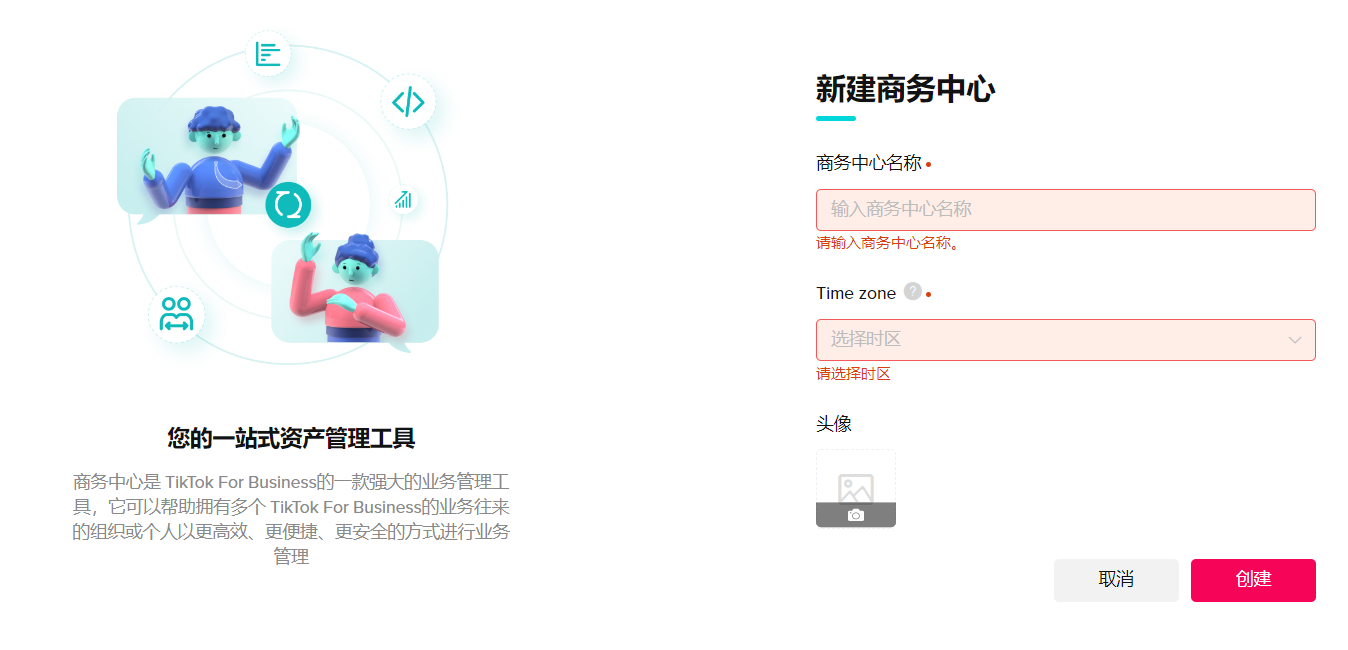
Task: Click the 取消 button
Action: [1116, 580]
